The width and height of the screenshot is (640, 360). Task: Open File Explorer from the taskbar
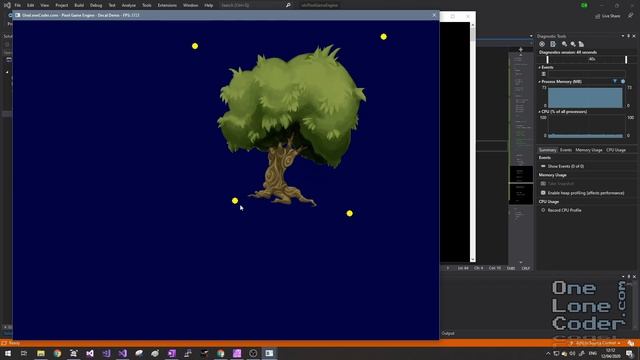pyautogui.click(x=41, y=353)
